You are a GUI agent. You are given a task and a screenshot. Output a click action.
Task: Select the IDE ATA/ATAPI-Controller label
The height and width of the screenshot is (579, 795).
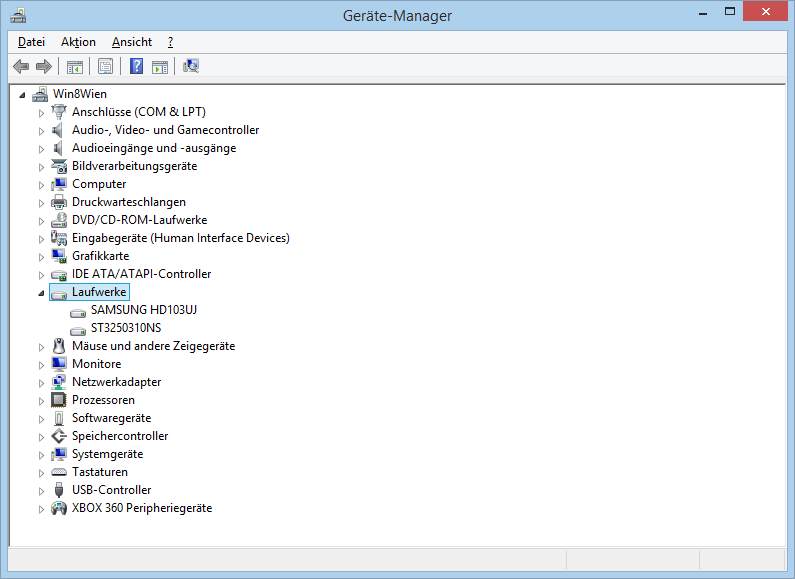tap(141, 274)
